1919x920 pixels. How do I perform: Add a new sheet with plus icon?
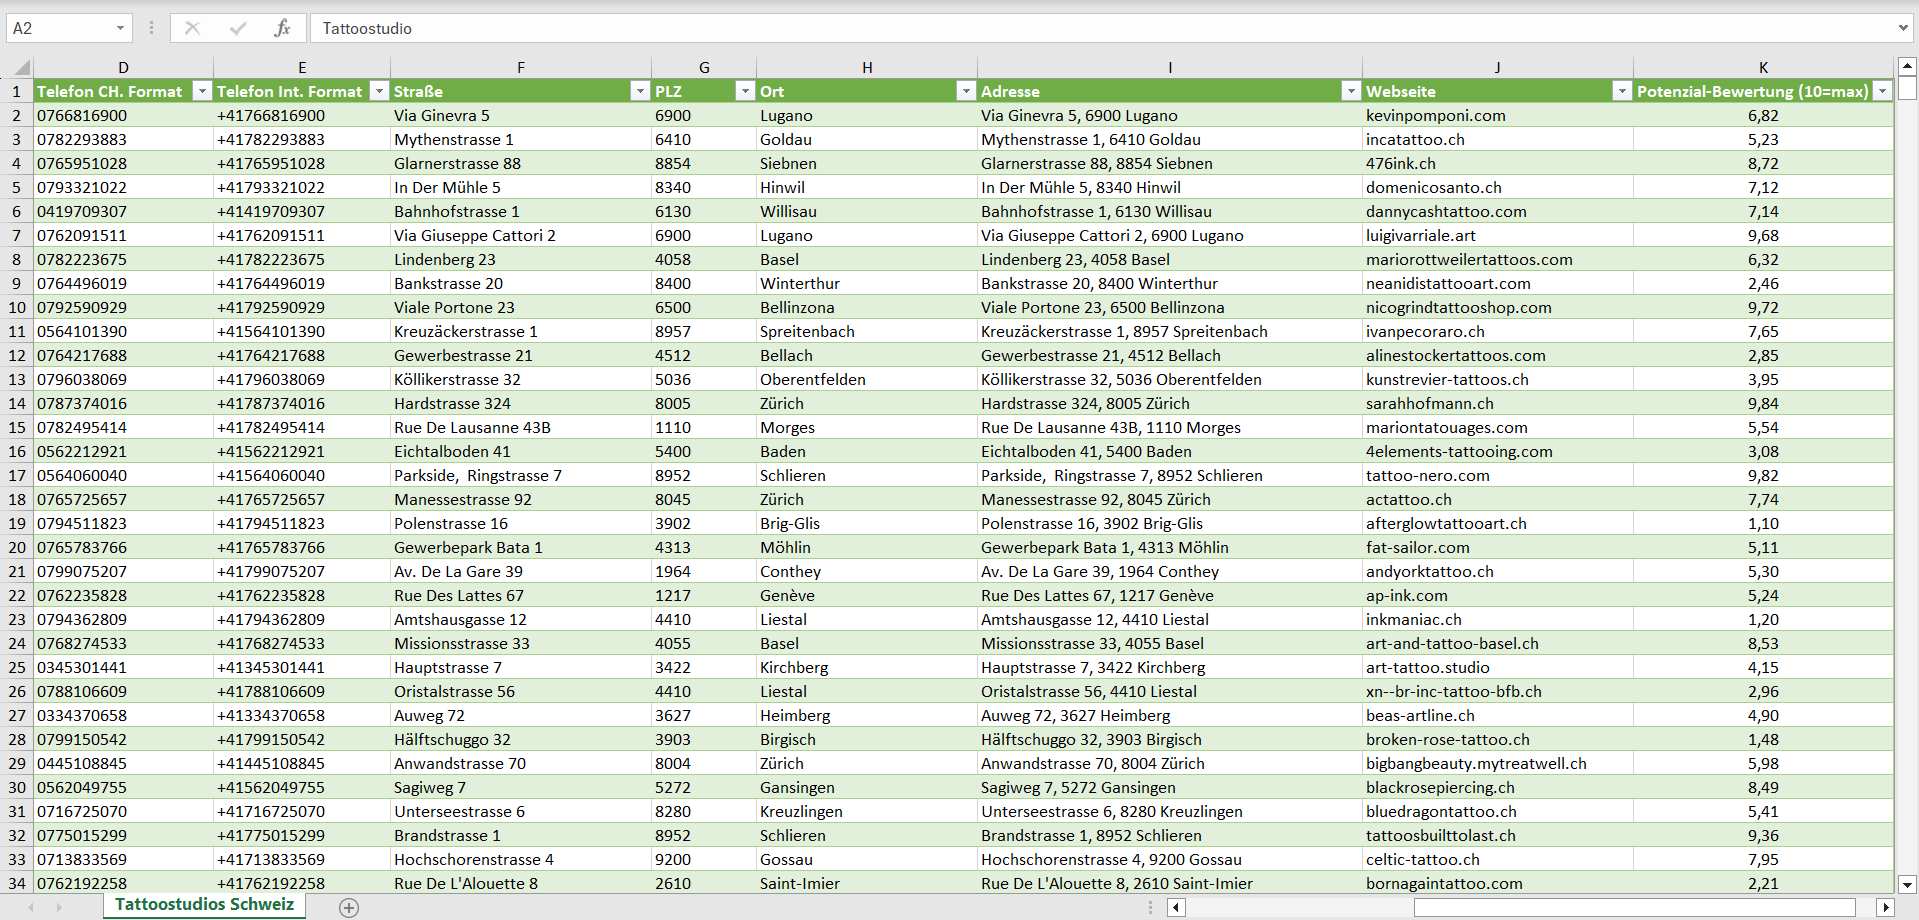click(x=349, y=908)
